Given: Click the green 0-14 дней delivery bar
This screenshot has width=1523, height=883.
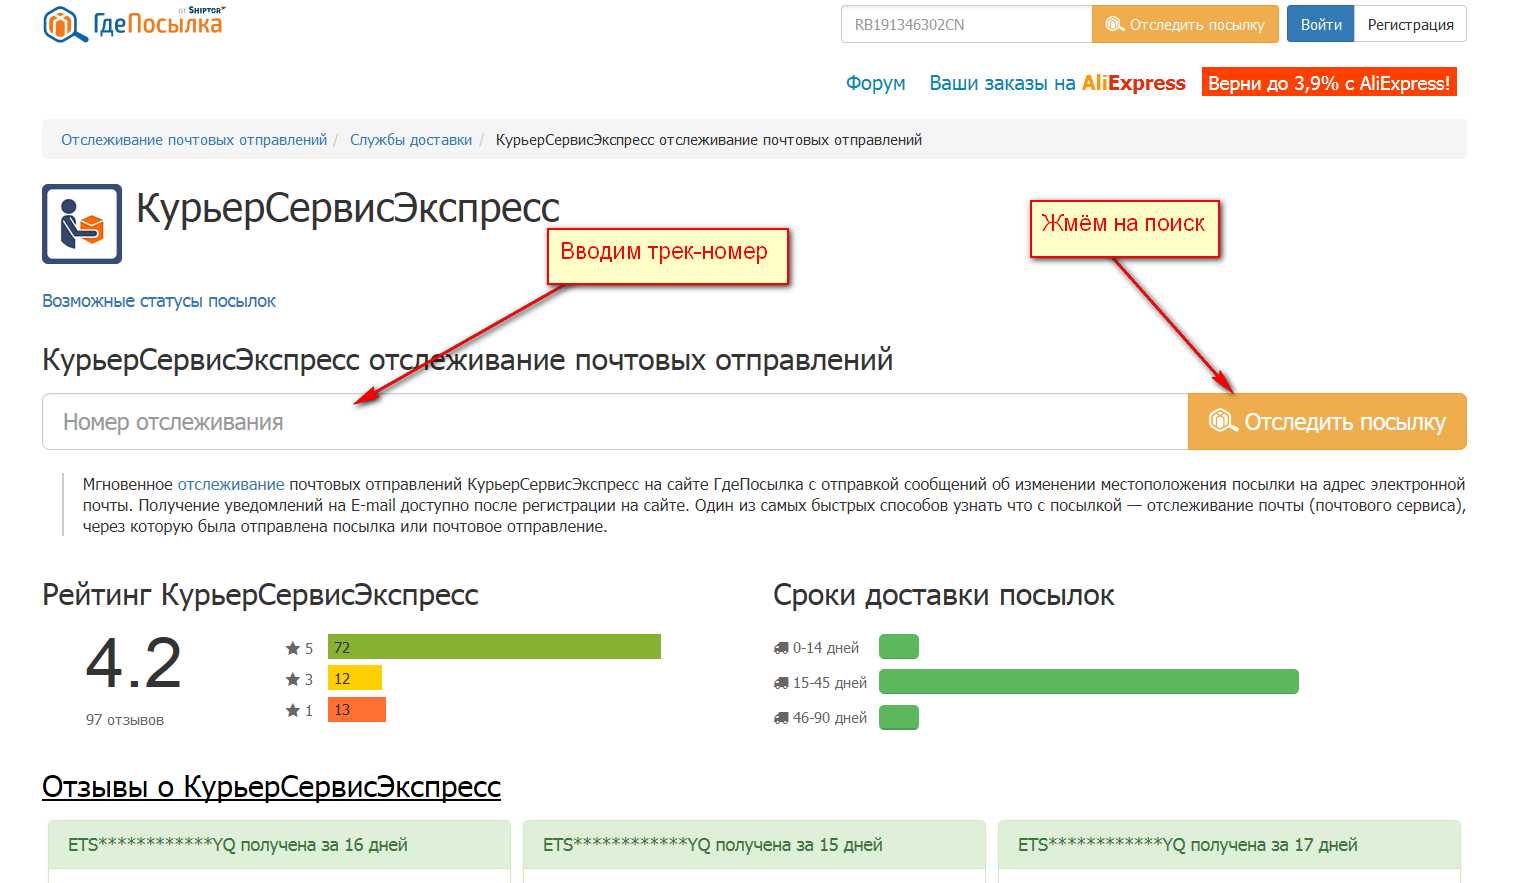Looking at the screenshot, I should tap(899, 647).
